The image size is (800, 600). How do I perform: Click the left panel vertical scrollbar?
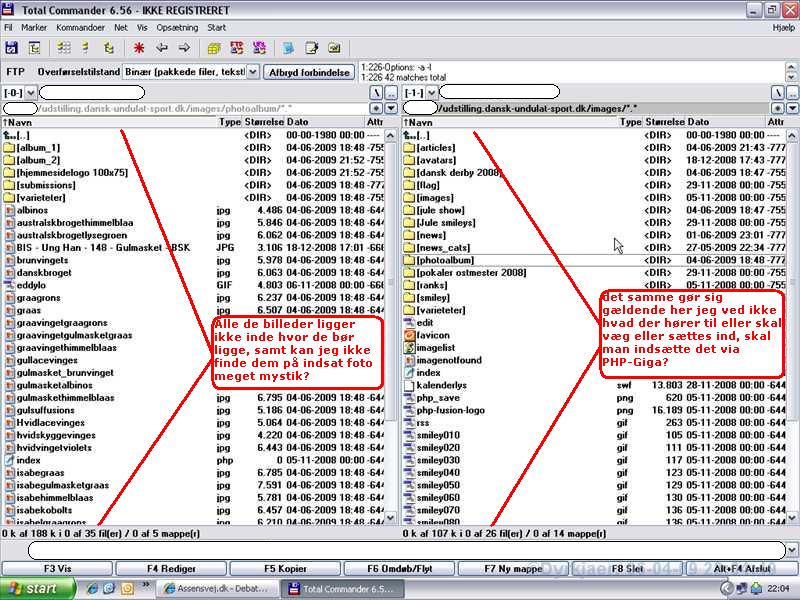click(390, 327)
